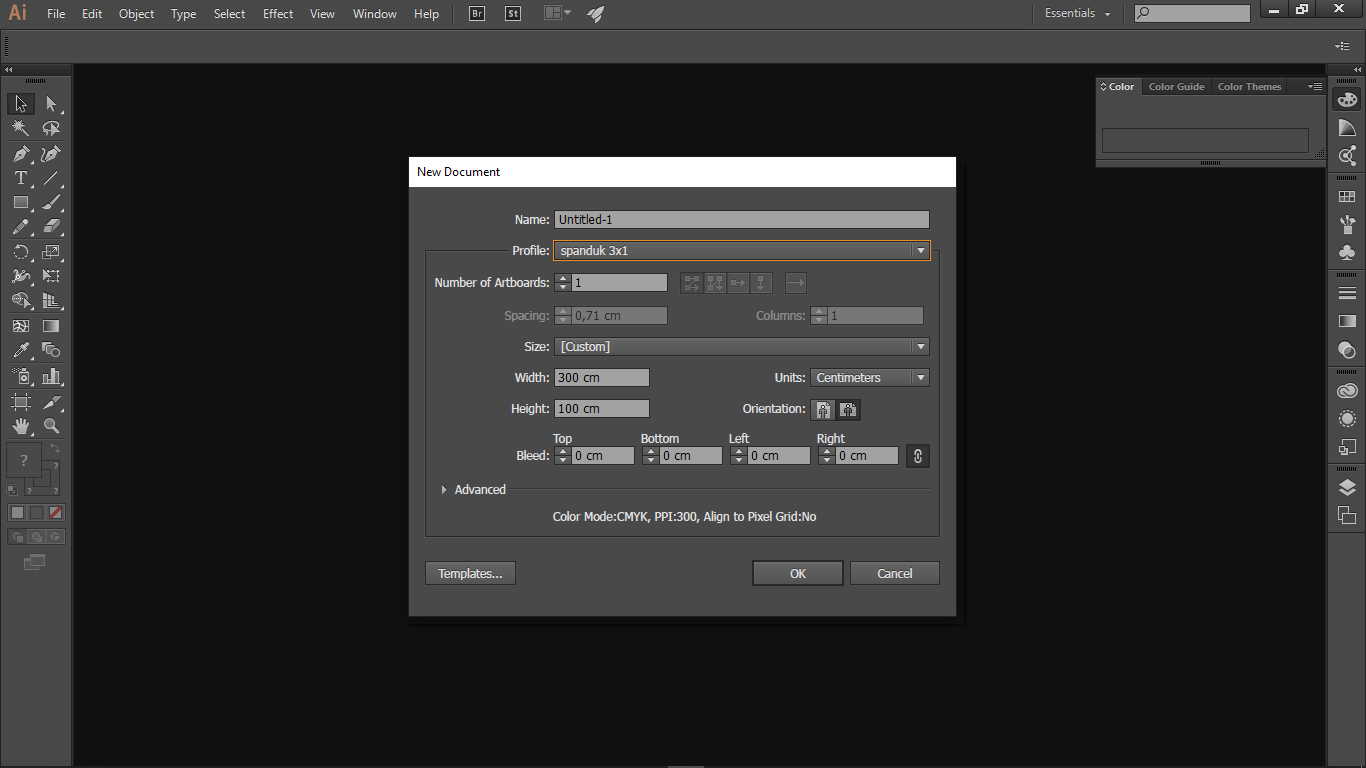1366x768 pixels.
Task: Open the Layers panel icon
Action: pos(1347,488)
